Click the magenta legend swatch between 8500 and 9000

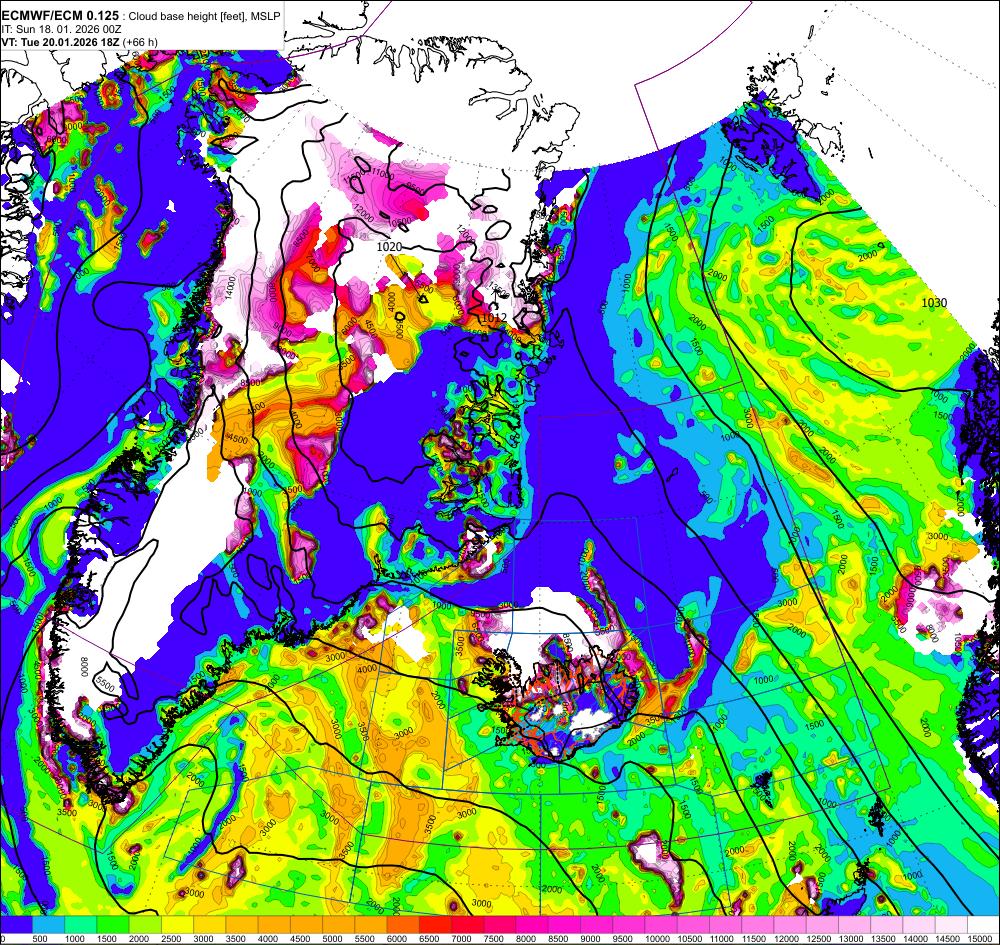pyautogui.click(x=564, y=925)
